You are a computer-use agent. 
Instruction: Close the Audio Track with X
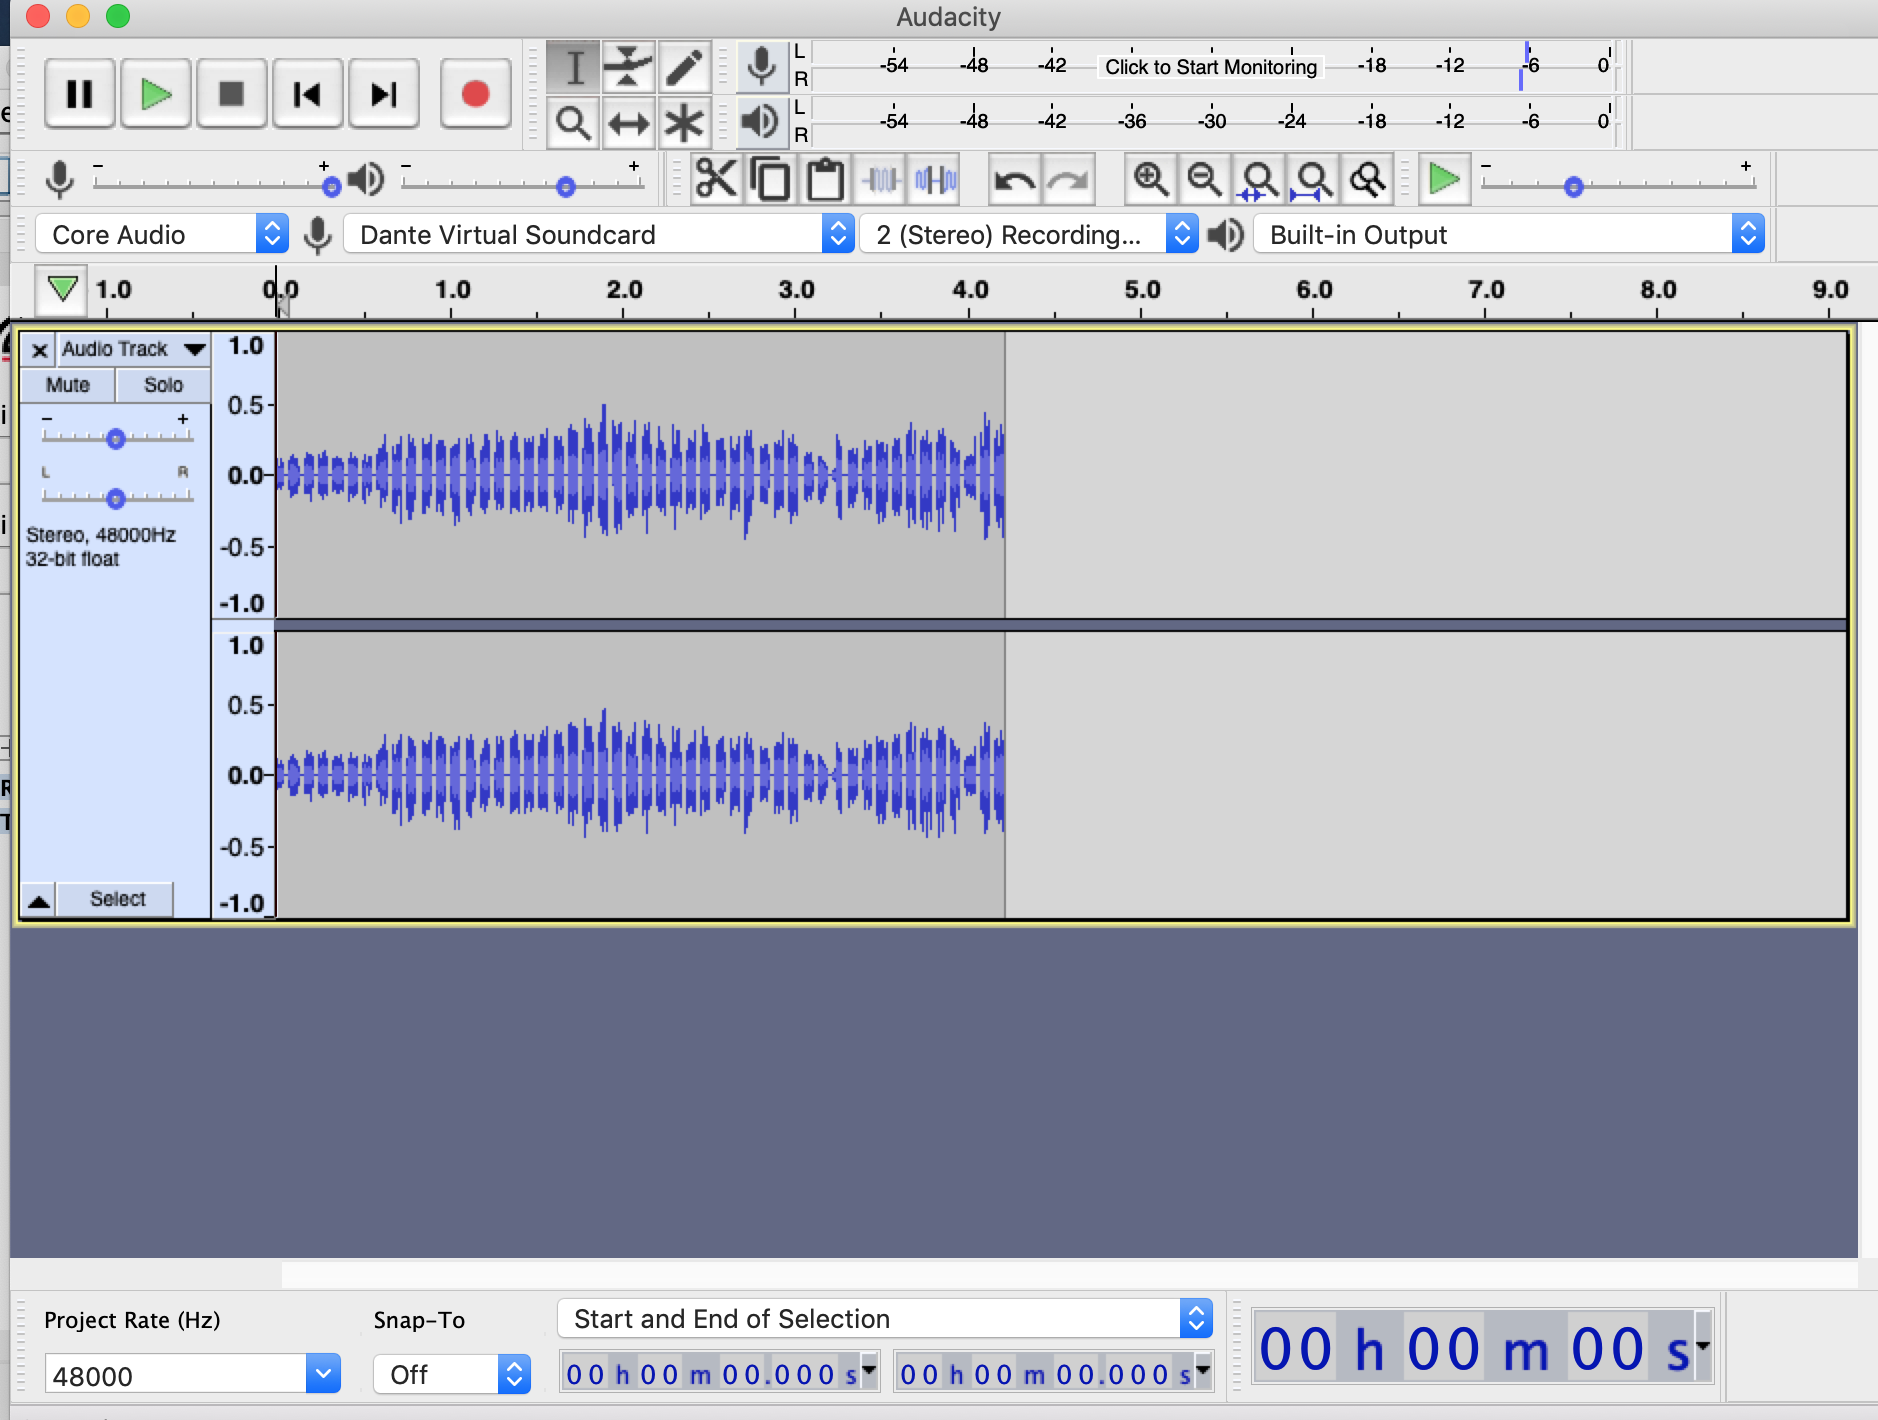tap(39, 349)
